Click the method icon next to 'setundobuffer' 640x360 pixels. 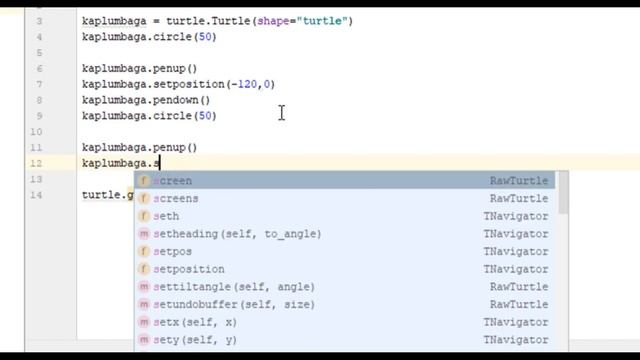point(144,304)
